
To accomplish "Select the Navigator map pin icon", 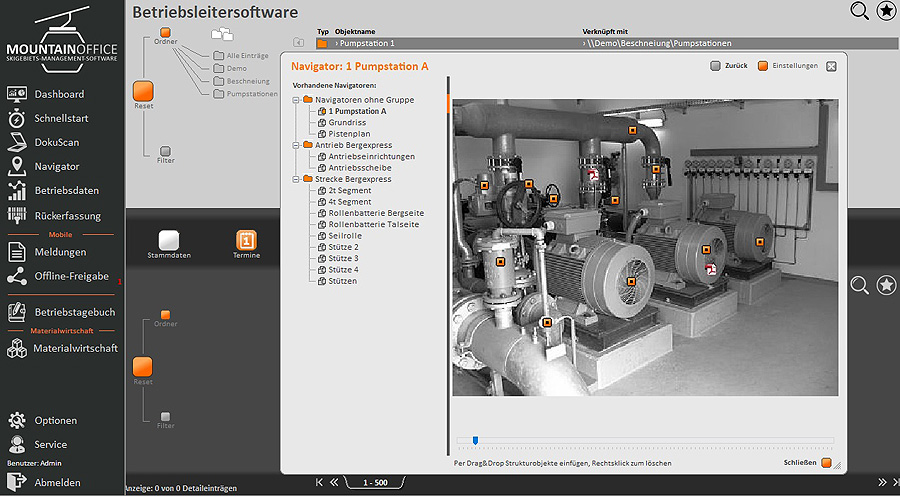I will coord(17,166).
